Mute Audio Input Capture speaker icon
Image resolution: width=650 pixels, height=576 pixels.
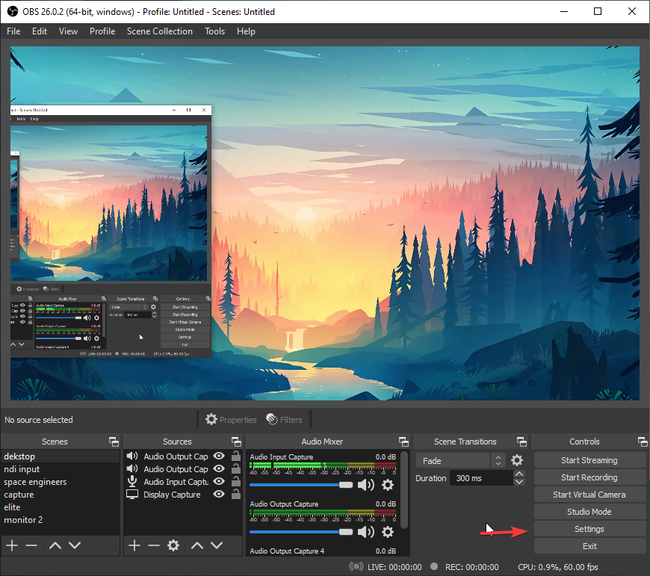[x=366, y=485]
